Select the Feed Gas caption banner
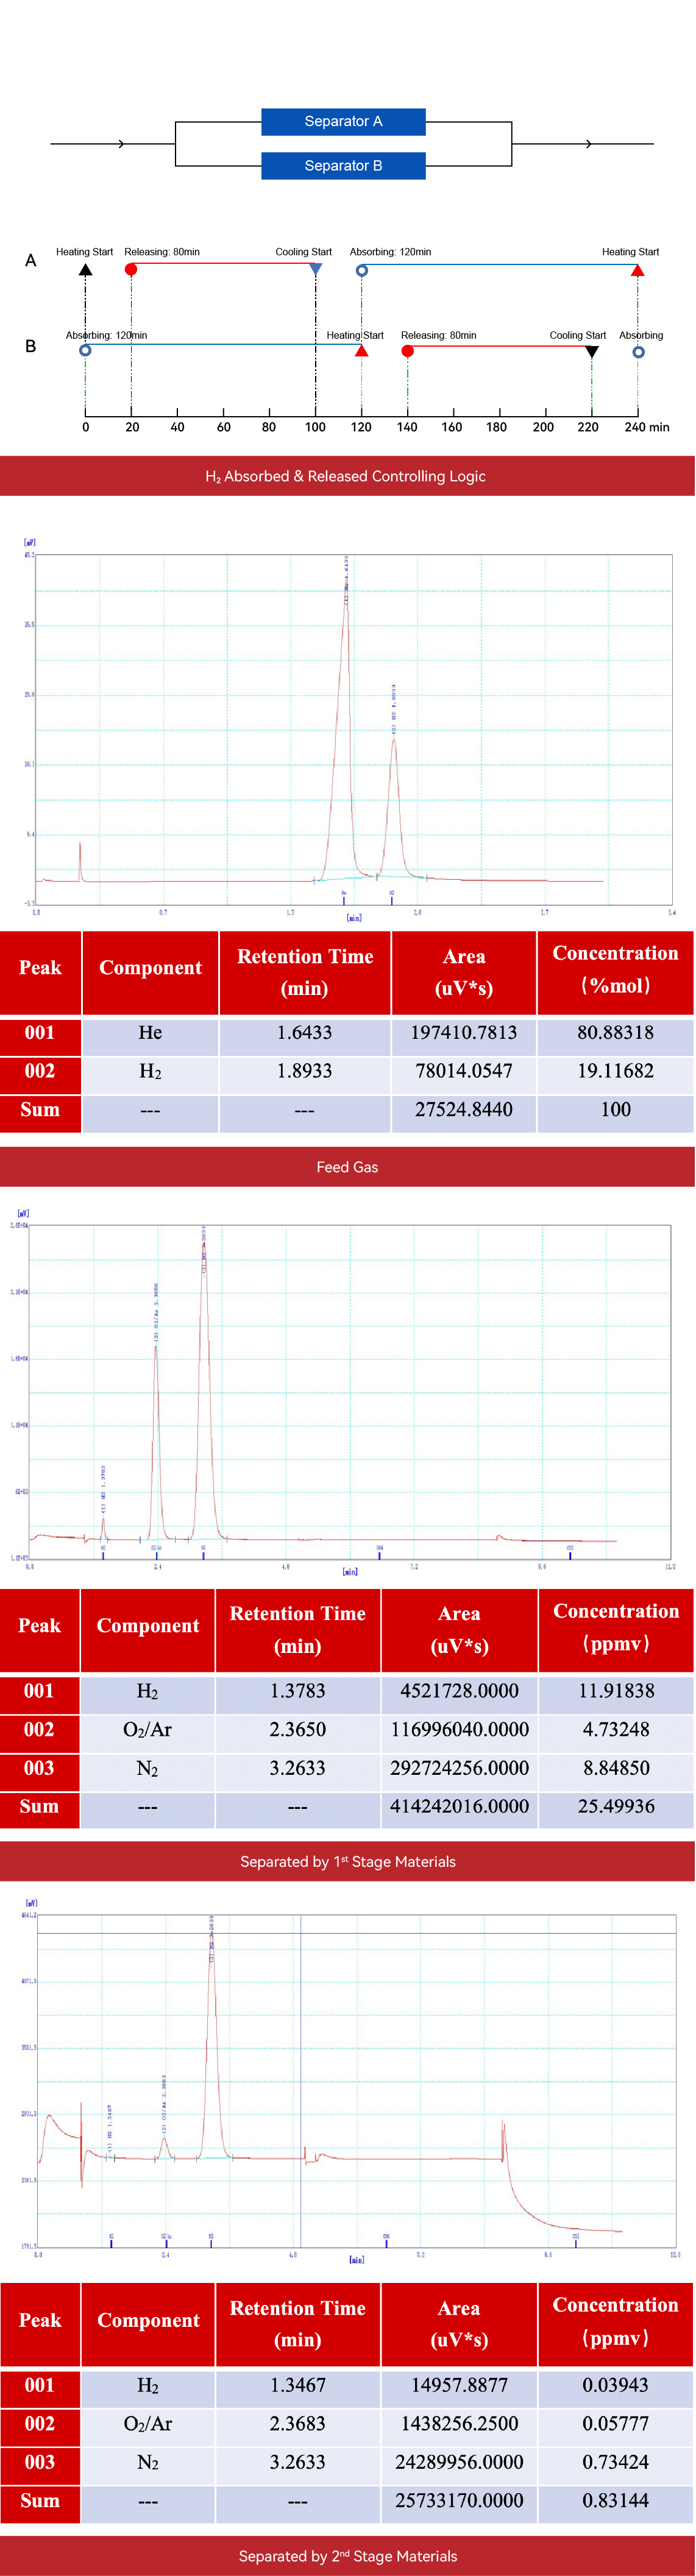Viewport: 696px width, 2576px height. click(x=347, y=1167)
